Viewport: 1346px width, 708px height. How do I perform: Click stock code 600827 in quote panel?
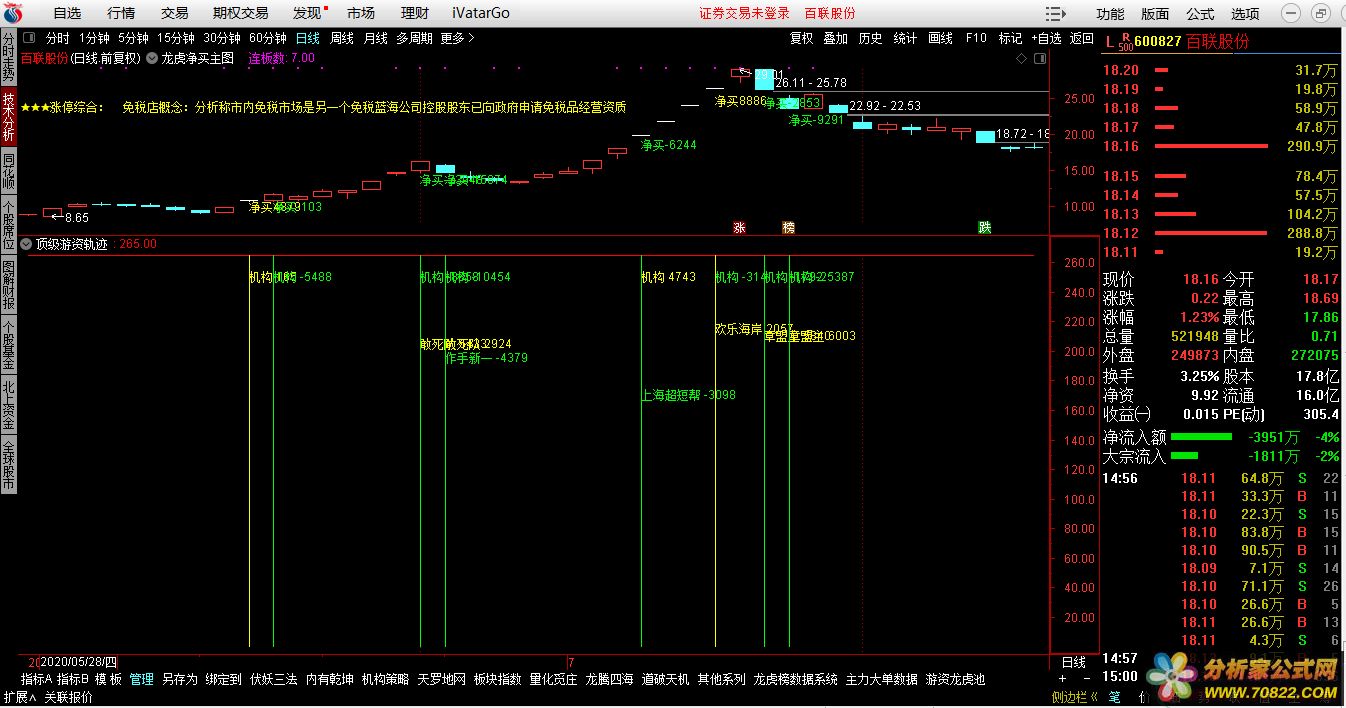point(1157,41)
